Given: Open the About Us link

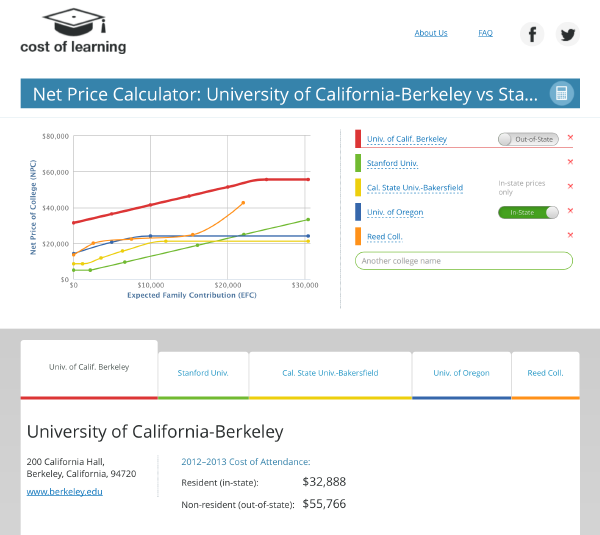Looking at the screenshot, I should pyautogui.click(x=431, y=33).
